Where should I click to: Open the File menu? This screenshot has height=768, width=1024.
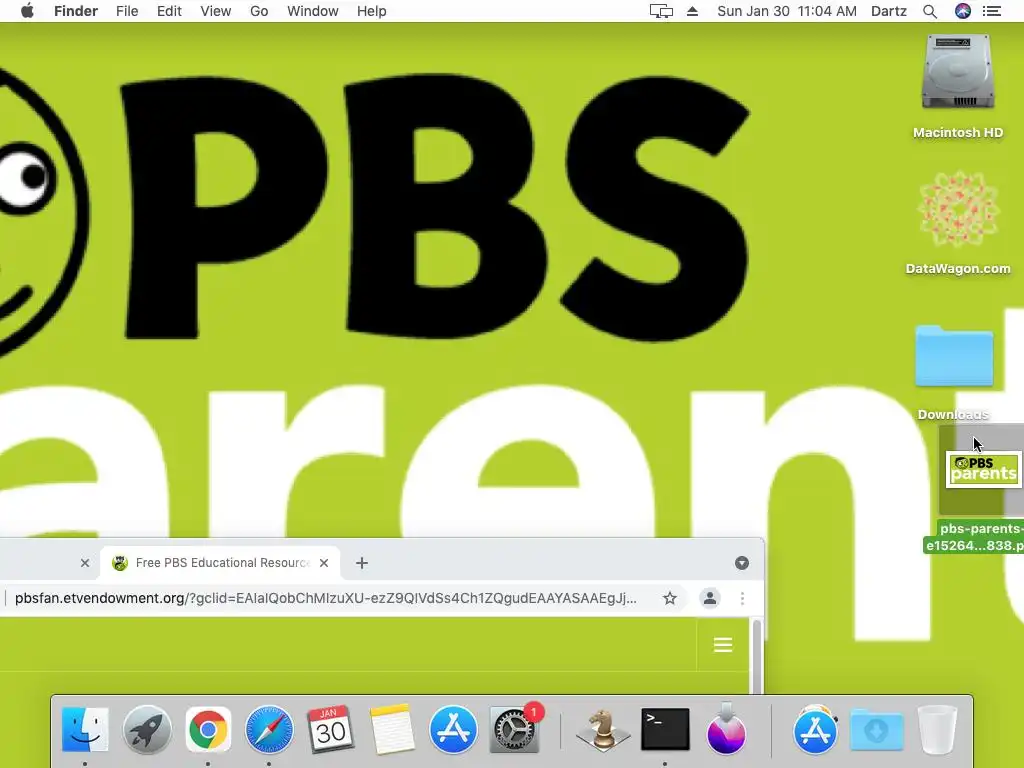coord(127,11)
